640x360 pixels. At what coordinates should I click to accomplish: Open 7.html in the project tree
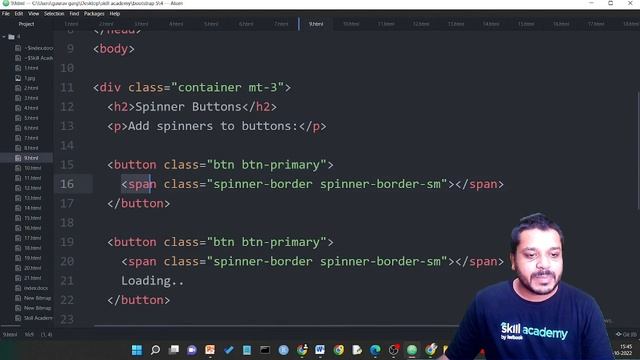[31, 138]
